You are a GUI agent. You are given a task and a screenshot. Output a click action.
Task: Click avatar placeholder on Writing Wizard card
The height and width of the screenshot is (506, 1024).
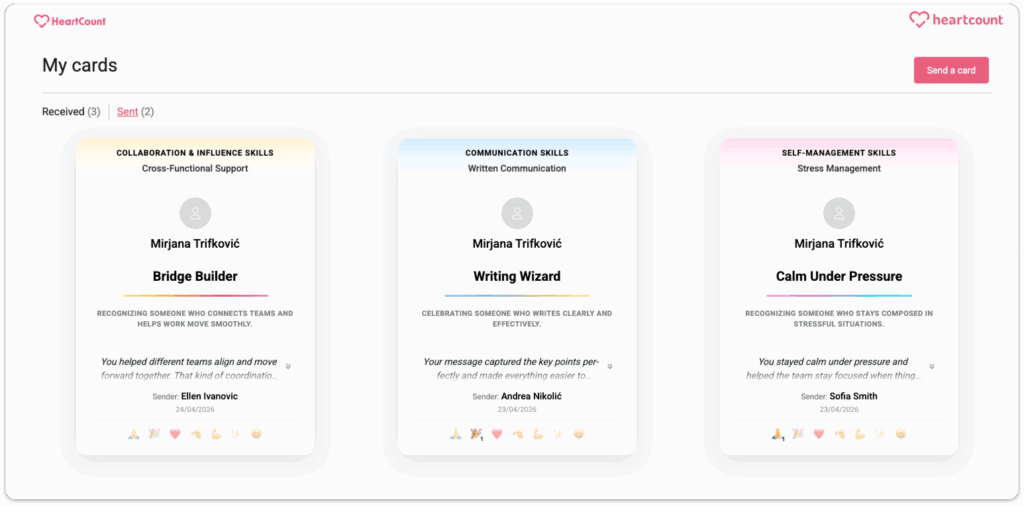517,213
